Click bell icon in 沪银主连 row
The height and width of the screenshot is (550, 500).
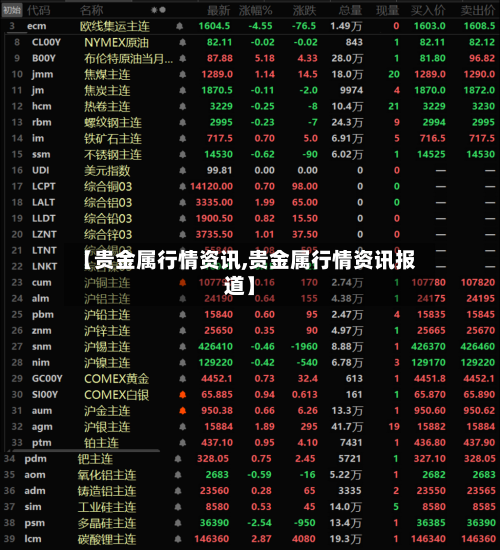point(182,427)
